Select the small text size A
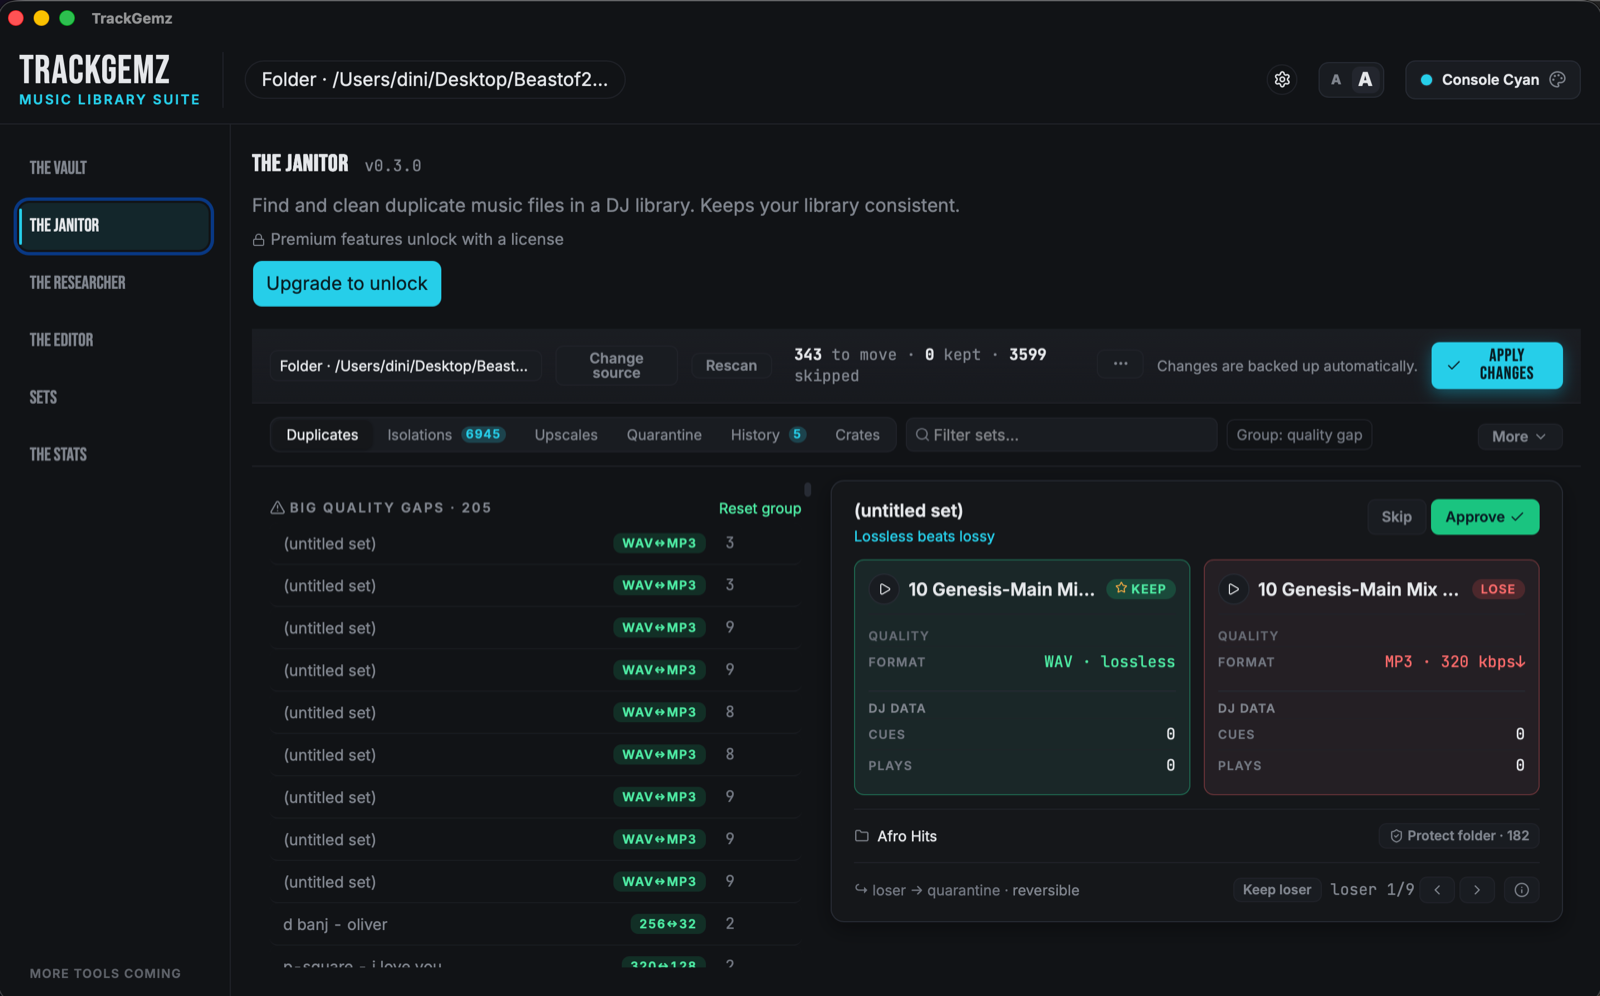This screenshot has height=996, width=1600. click(1336, 80)
